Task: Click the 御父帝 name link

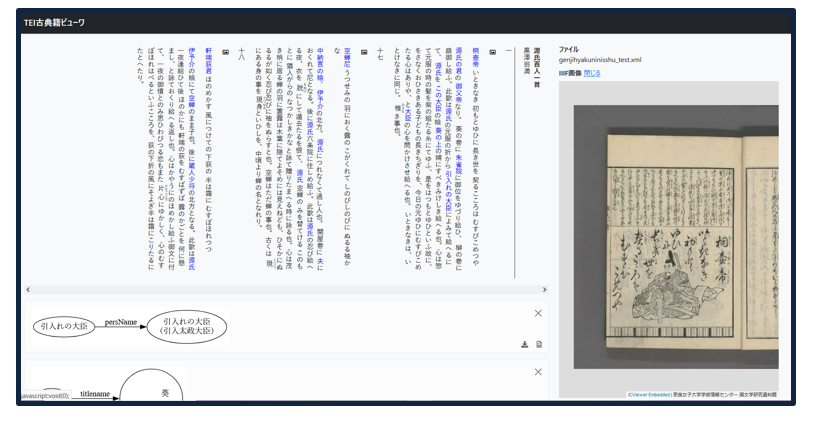Action: [458, 93]
